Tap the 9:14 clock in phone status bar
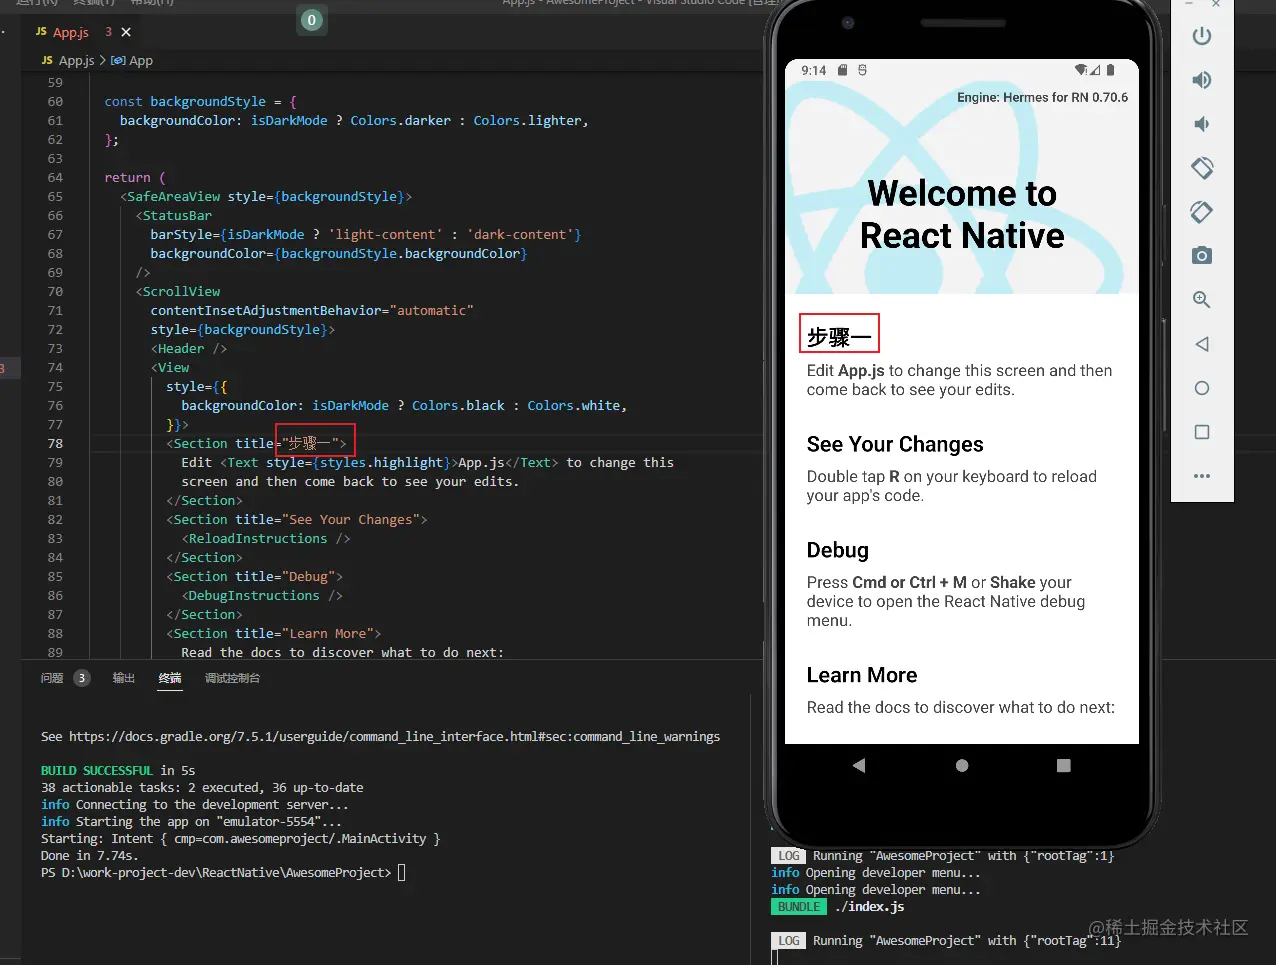 coord(814,70)
